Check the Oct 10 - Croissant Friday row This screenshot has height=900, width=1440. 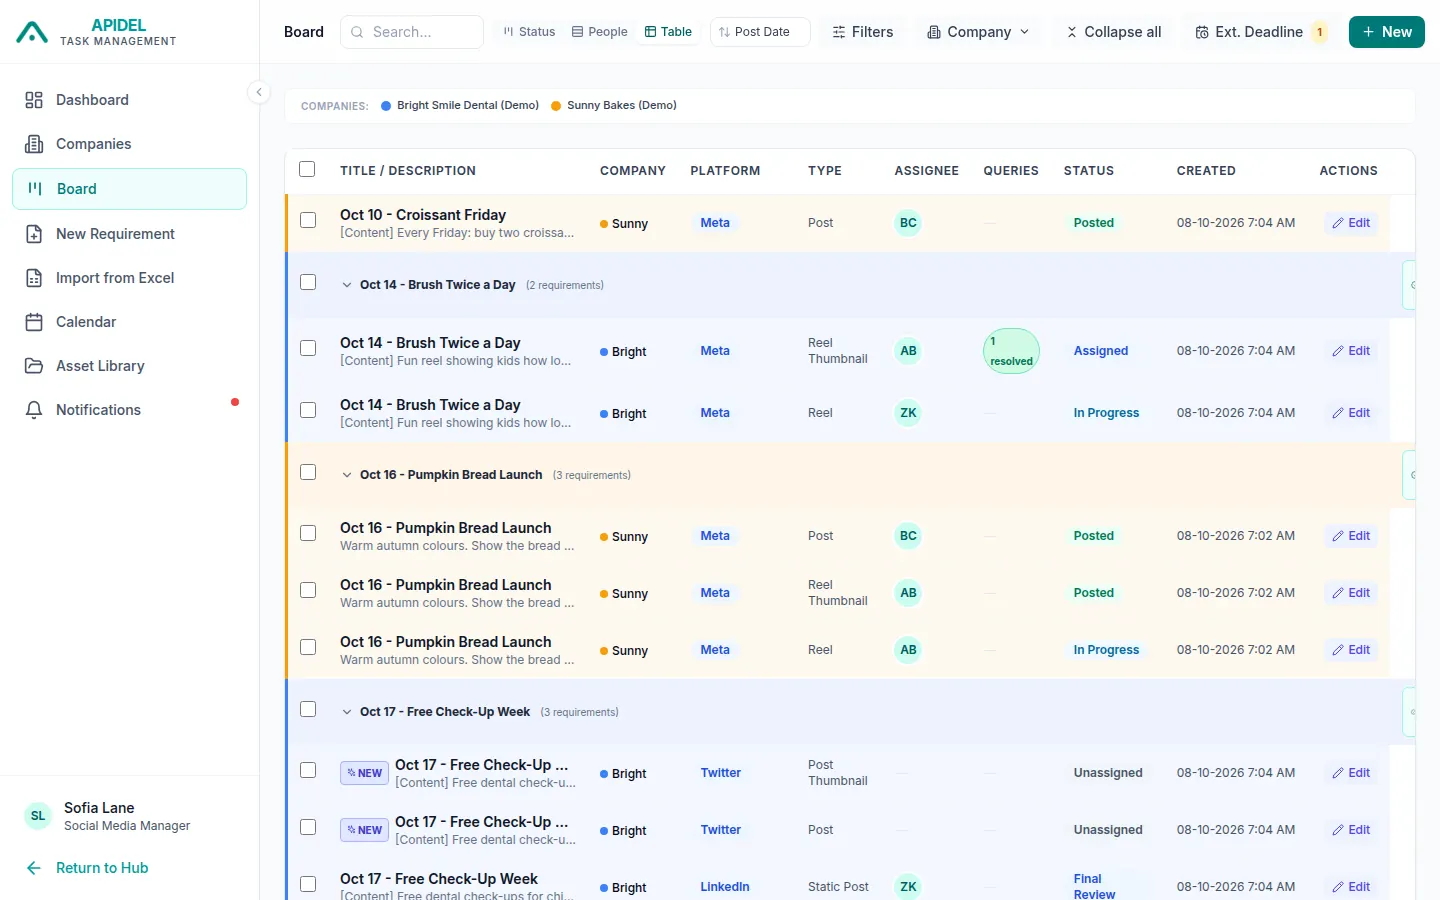(308, 220)
